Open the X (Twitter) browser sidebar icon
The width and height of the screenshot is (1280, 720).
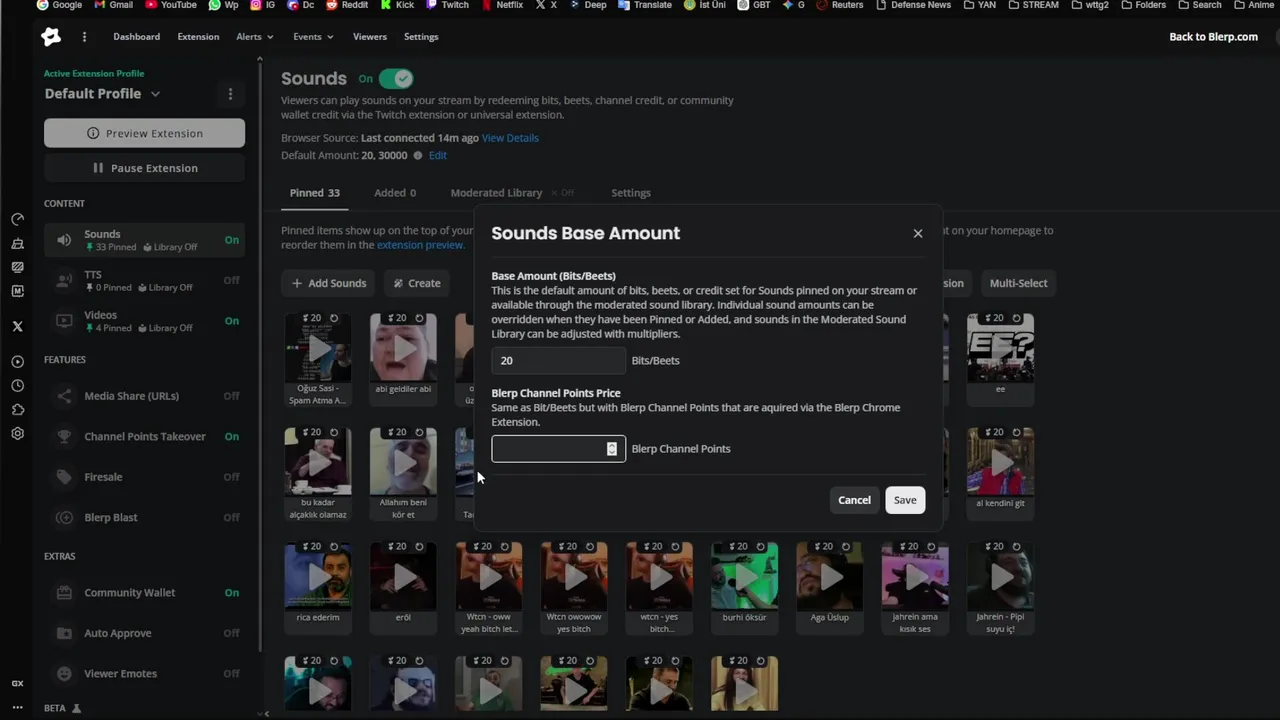pyautogui.click(x=17, y=326)
